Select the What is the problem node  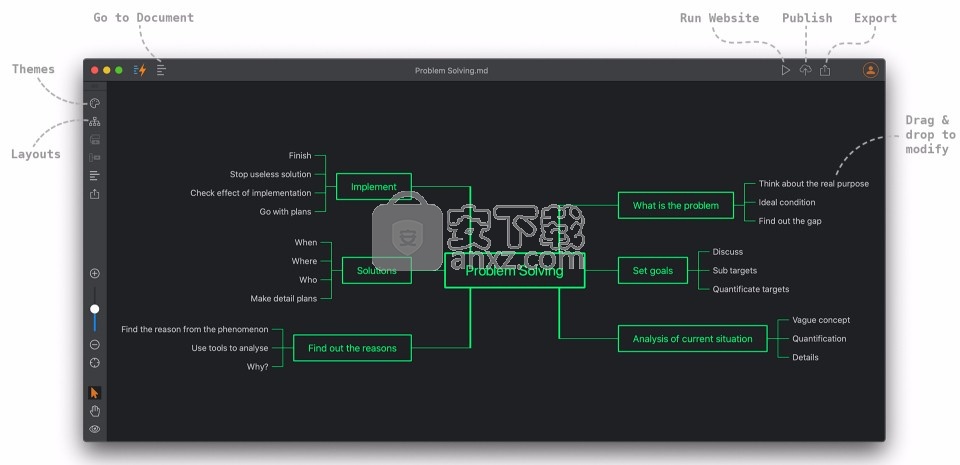(x=676, y=206)
